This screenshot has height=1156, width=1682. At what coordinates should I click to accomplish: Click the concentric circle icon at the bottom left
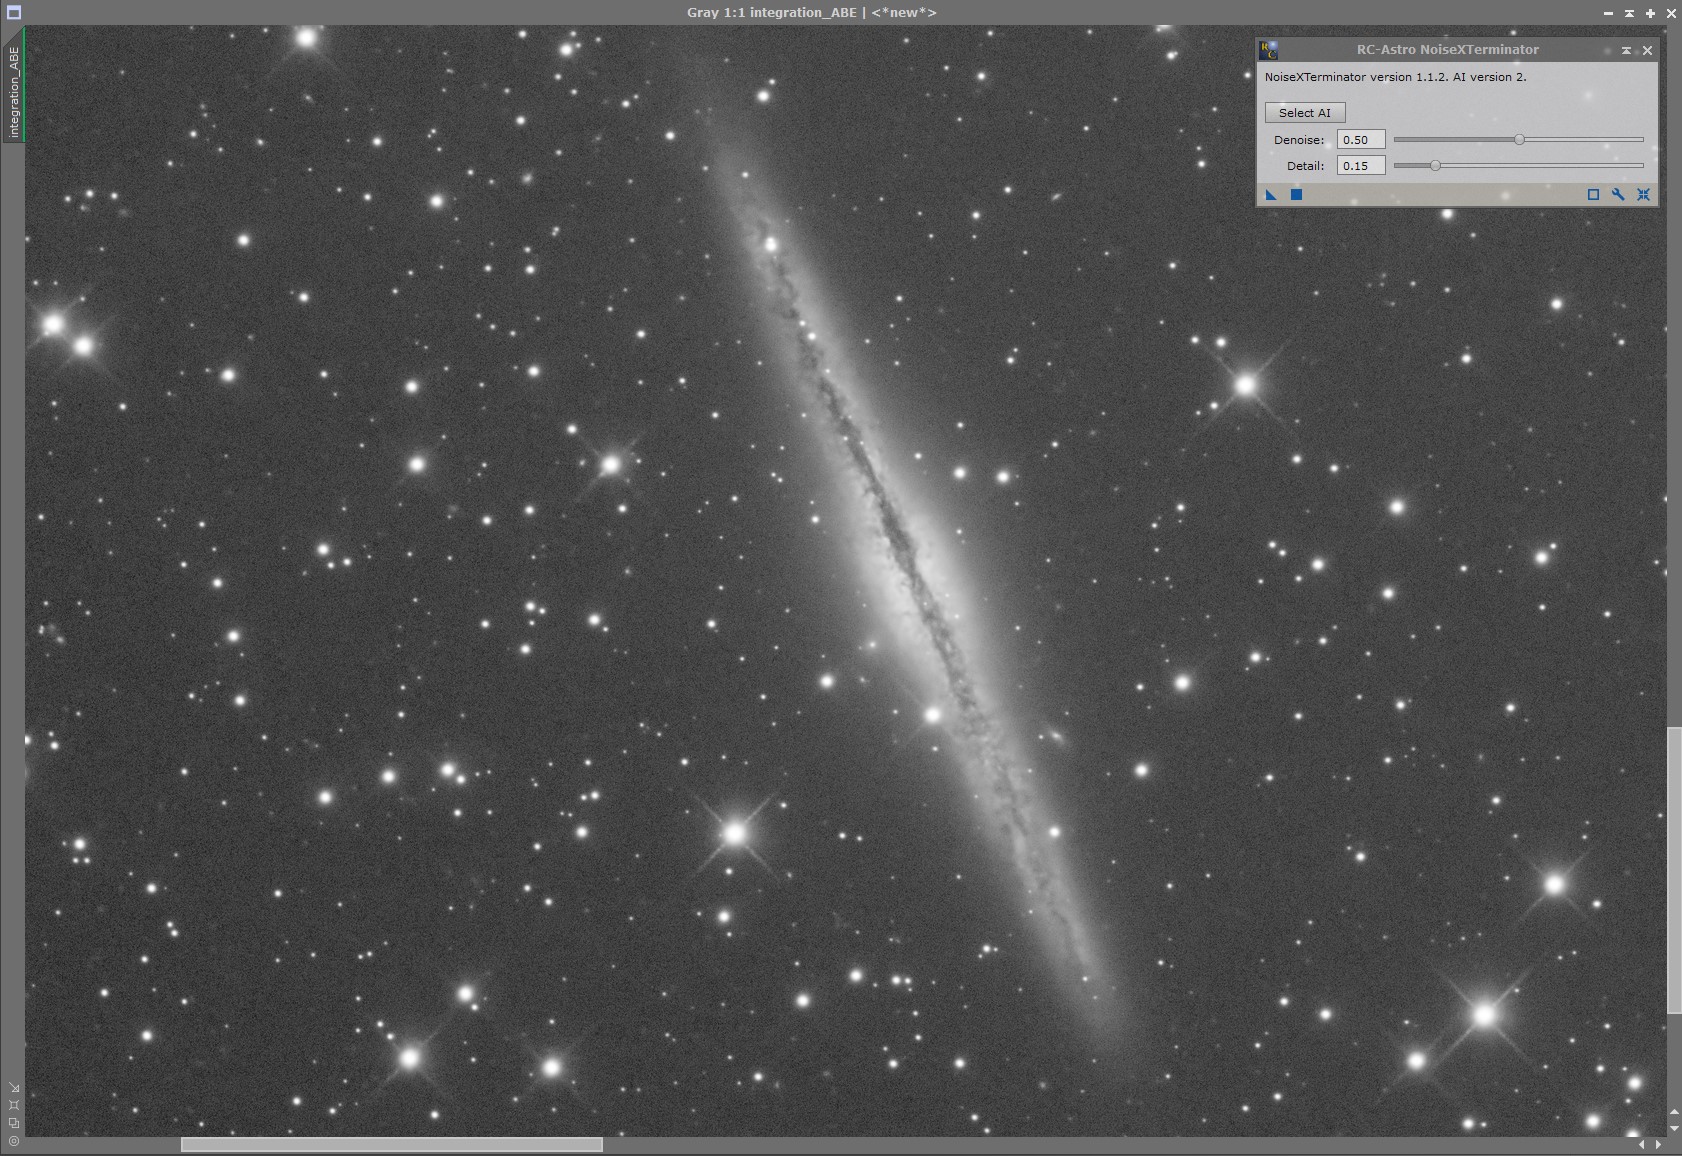point(13,1141)
